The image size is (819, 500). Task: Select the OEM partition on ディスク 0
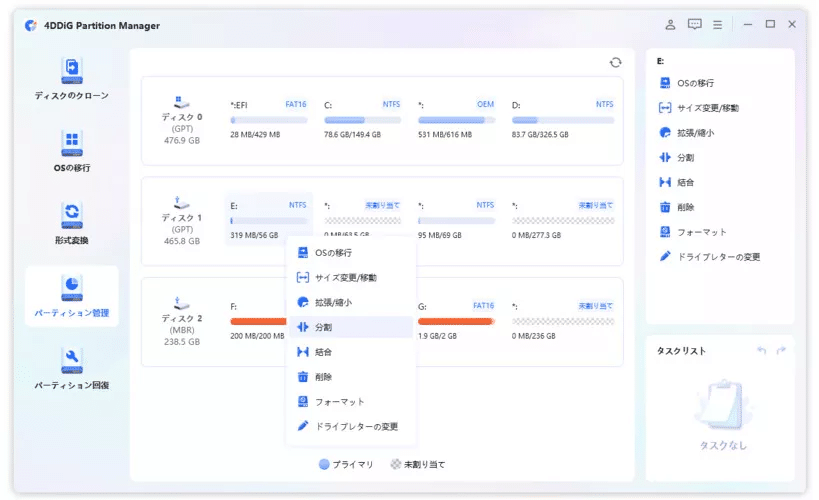pyautogui.click(x=457, y=120)
